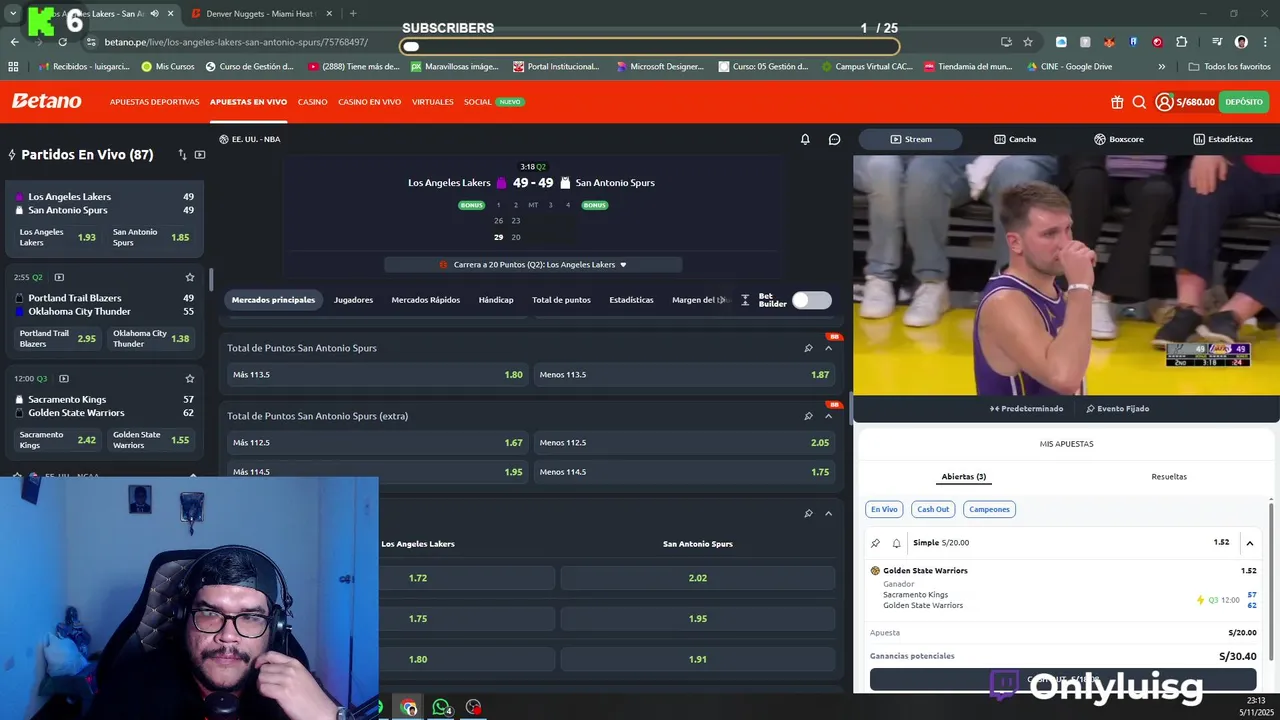Bet on Menos 112.5 at 2.05
The width and height of the screenshot is (1280, 720).
point(685,443)
